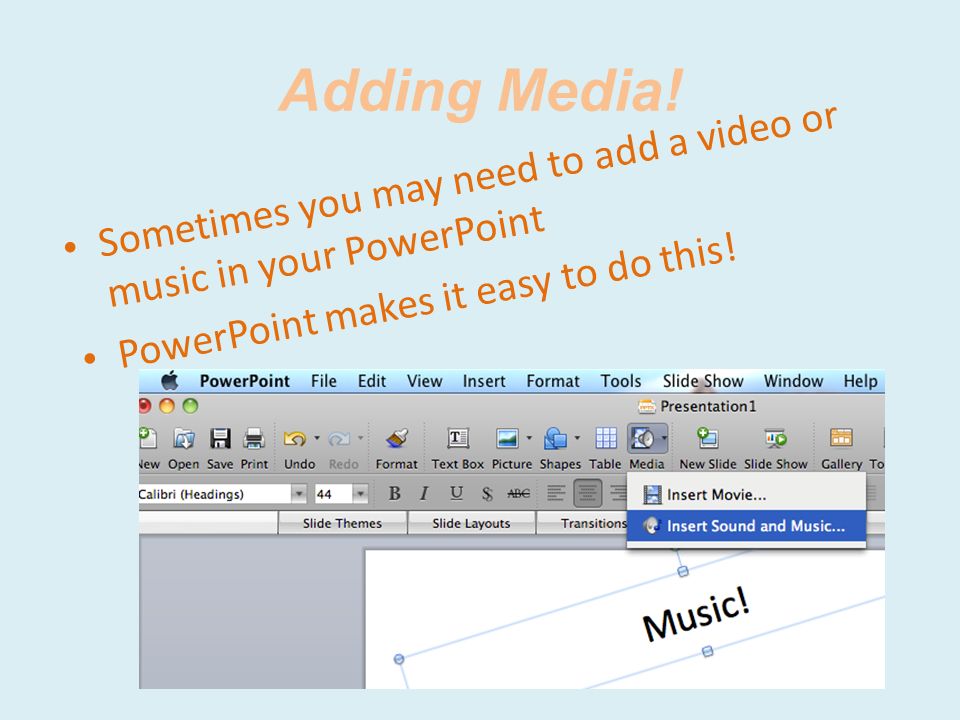Select the Format paintbrush tool
The width and height of the screenshot is (960, 720).
point(397,438)
